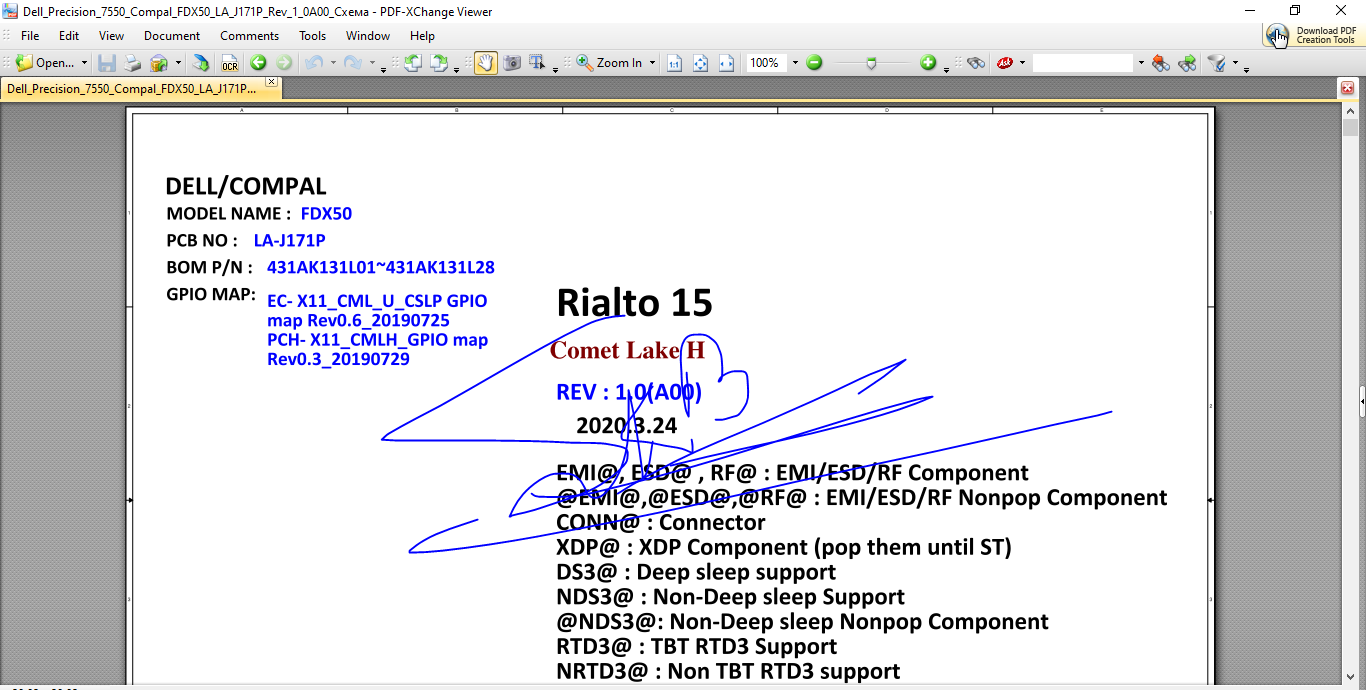
Task: Open the scanner icon dropdown arrow
Action: click(x=178, y=63)
